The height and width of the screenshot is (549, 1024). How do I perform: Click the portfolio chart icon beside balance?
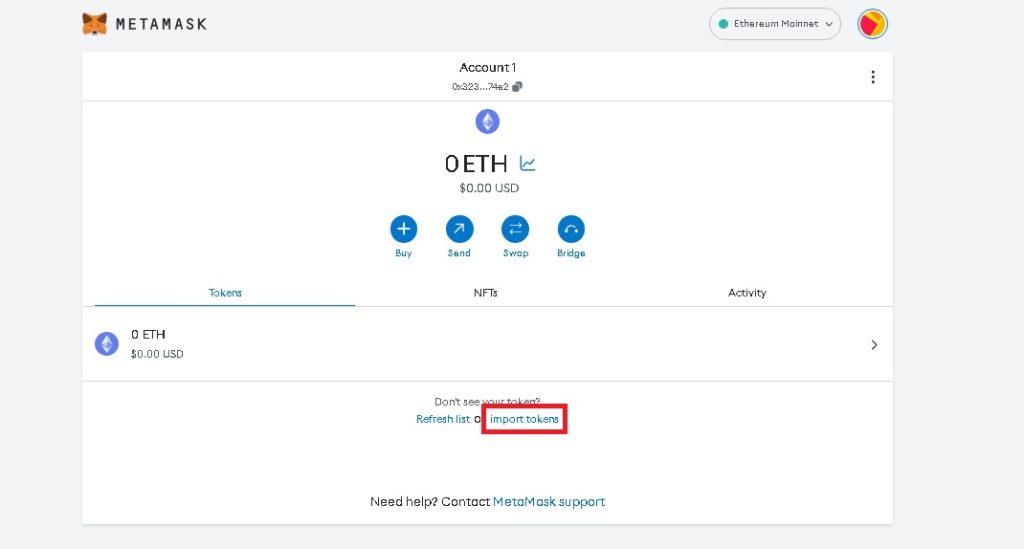527,164
